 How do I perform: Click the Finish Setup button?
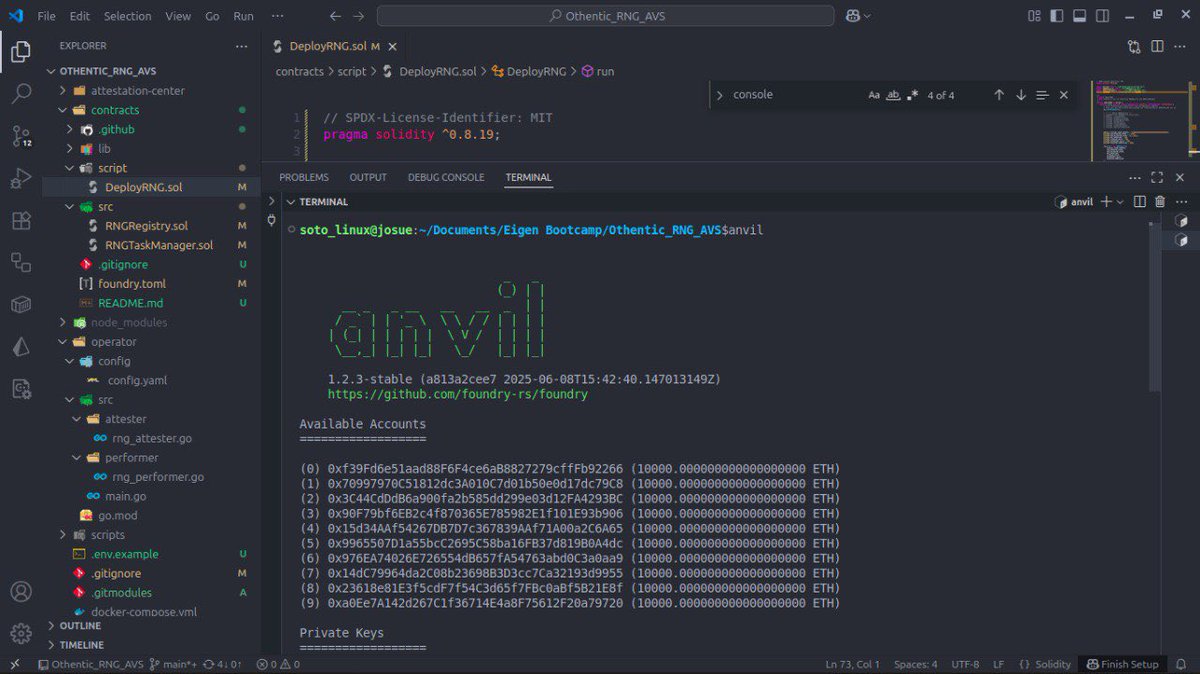(x=1123, y=663)
